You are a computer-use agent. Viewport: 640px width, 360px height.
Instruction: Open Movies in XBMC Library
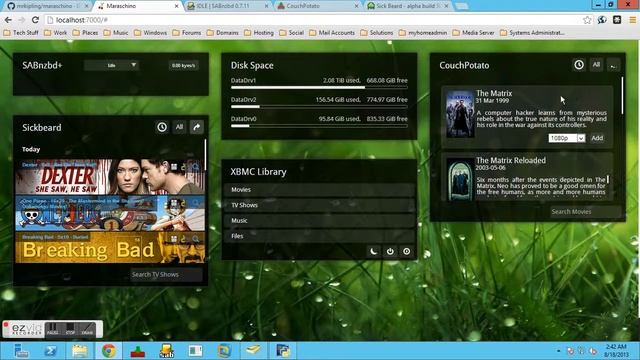319,190
